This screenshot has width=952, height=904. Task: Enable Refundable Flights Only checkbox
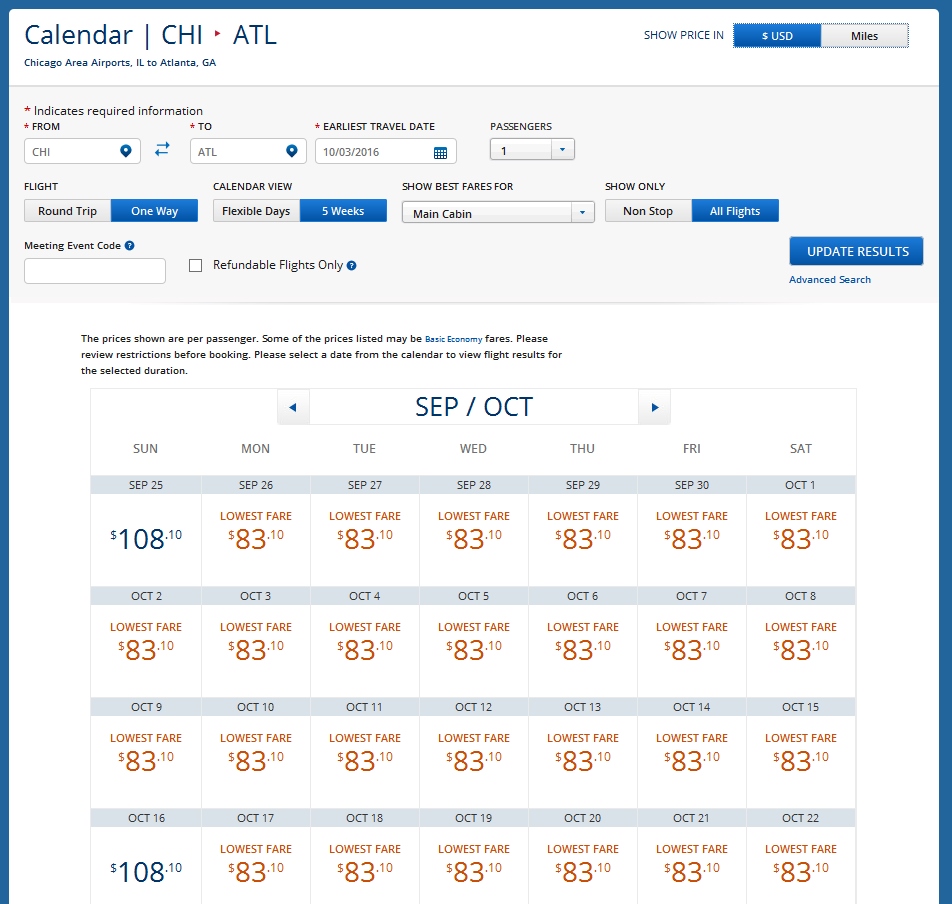[x=196, y=266]
